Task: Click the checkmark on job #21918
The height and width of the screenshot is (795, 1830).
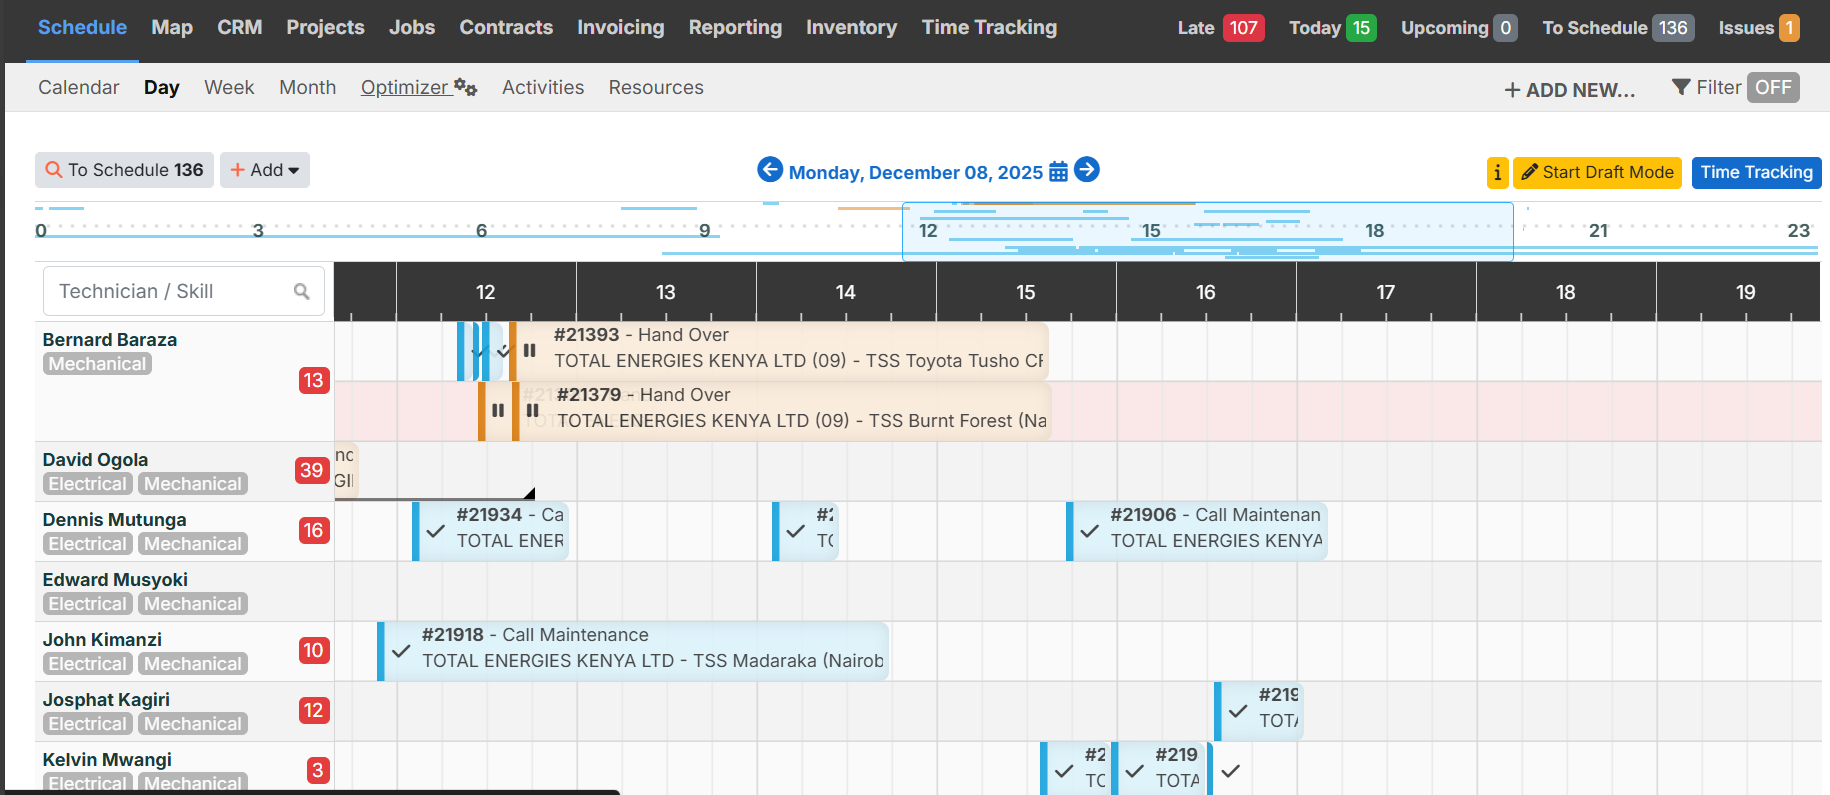Action: [x=401, y=651]
